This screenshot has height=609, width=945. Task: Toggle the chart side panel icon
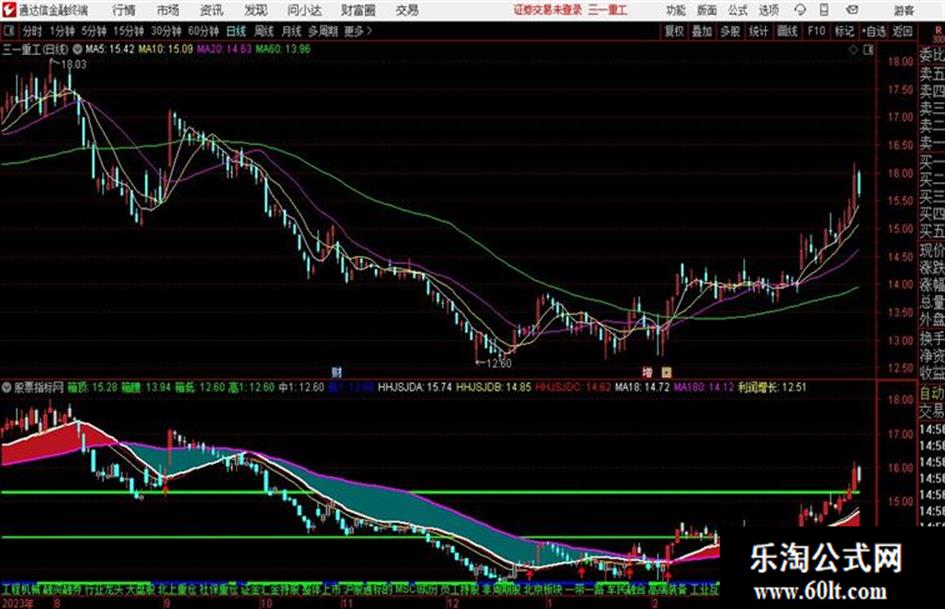pos(868,50)
